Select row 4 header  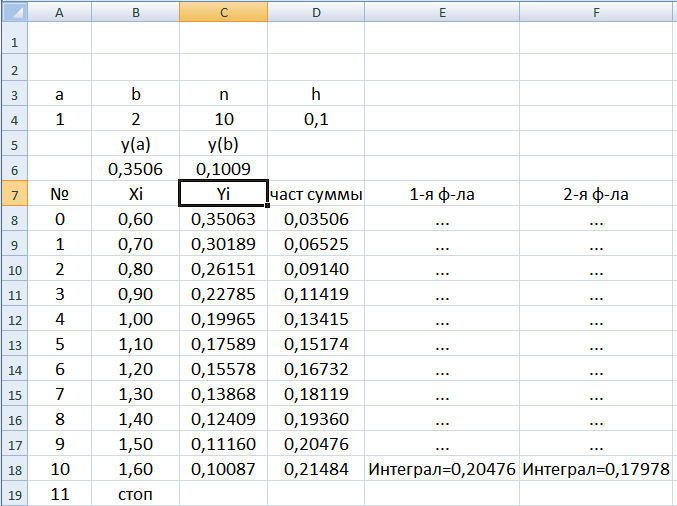pyautogui.click(x=15, y=119)
